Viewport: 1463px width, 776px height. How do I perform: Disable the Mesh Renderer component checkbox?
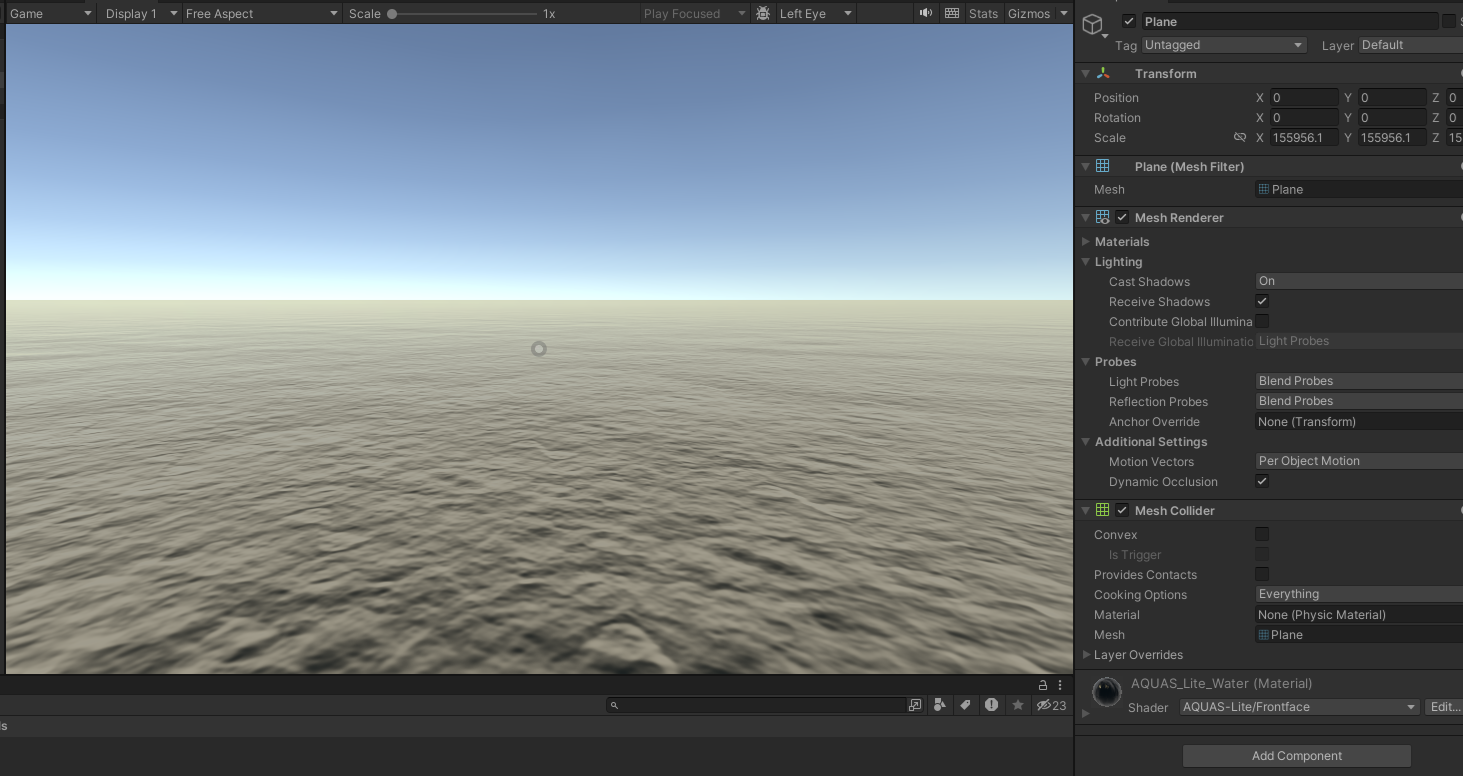click(1122, 217)
